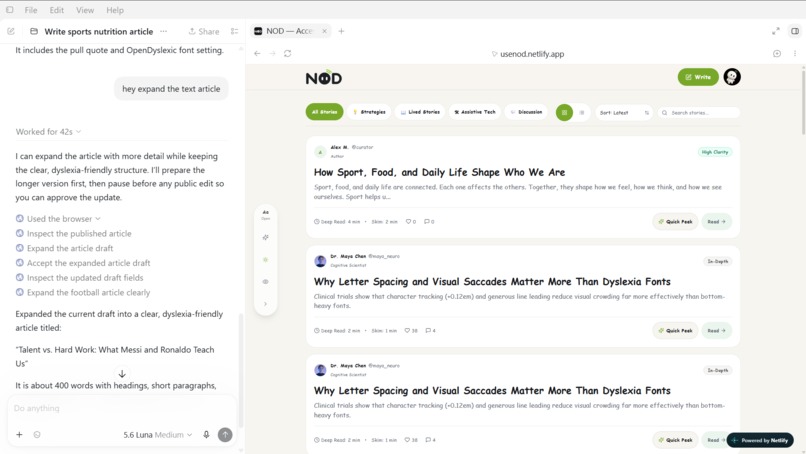
Task: Go forward in the embedded browser
Action: (272, 53)
